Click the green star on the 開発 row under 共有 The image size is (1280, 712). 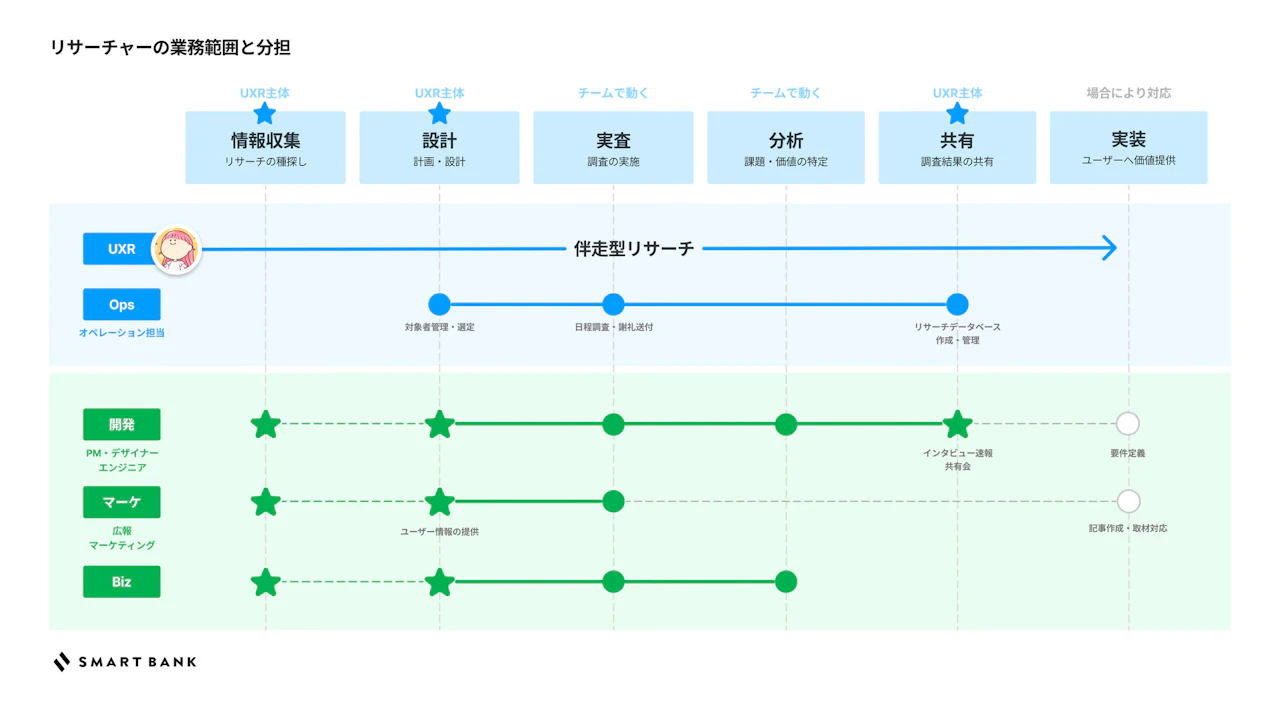point(957,424)
